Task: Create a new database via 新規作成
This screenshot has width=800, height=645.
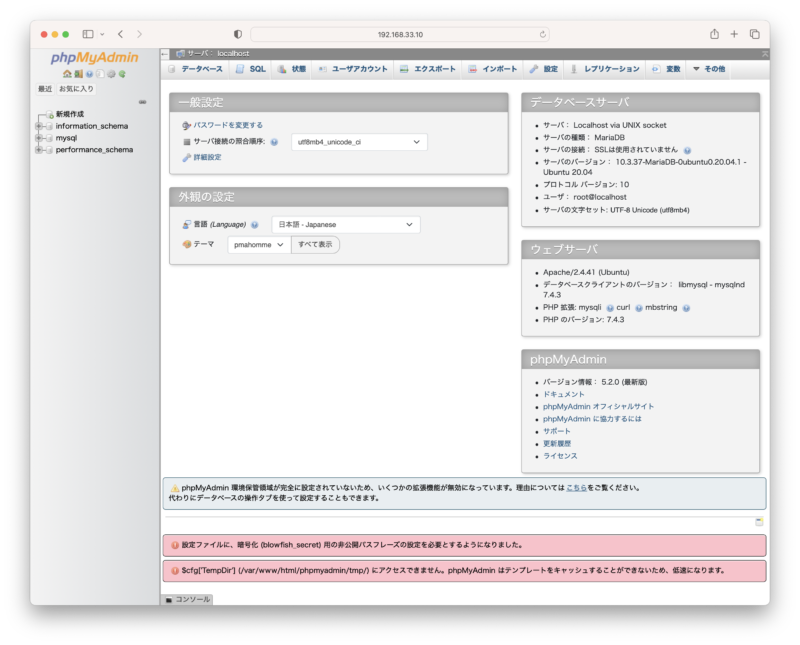Action: click(x=69, y=114)
